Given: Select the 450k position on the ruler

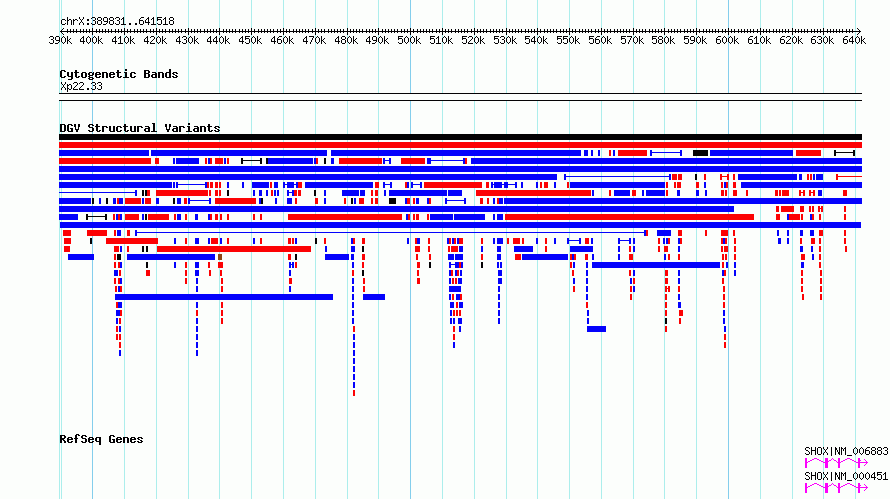Looking at the screenshot, I should 250,40.
